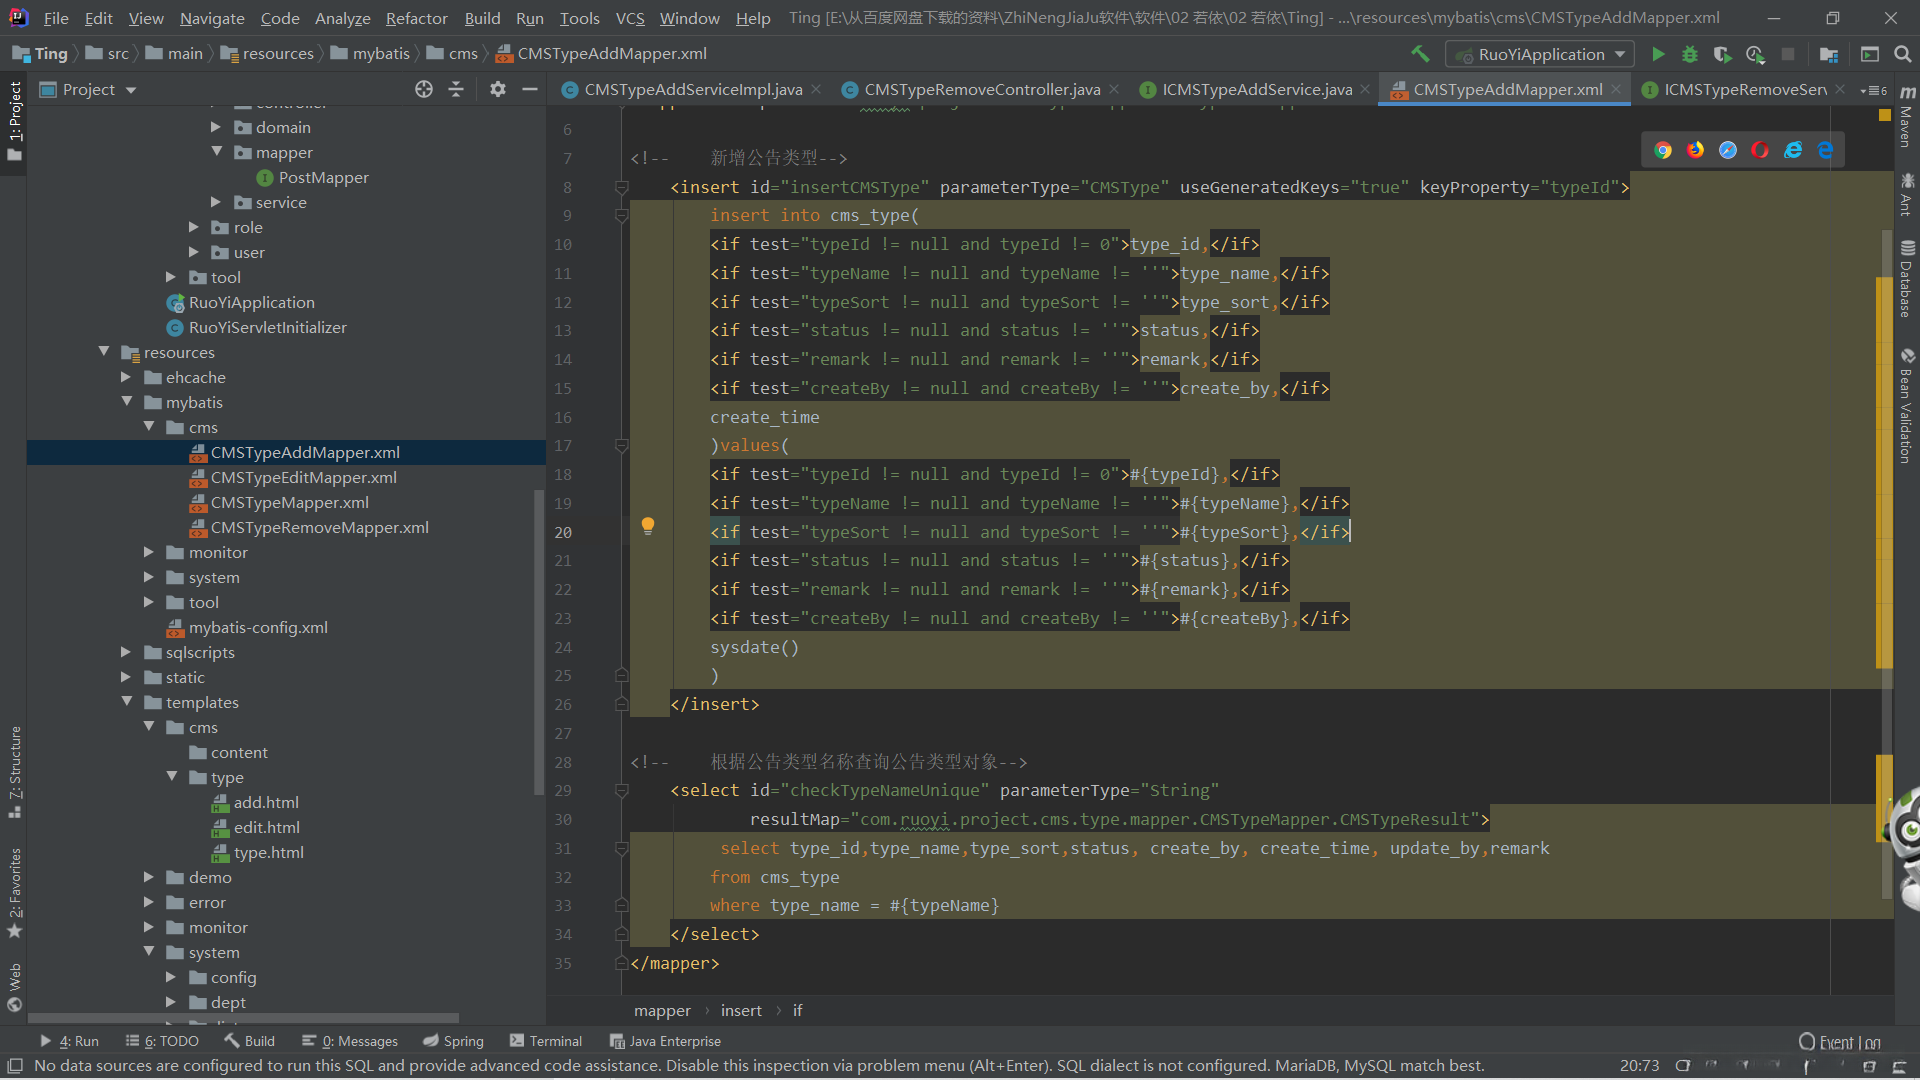Click the locate-current-file target icon in the Project panel
Viewport: 1920px width, 1080px height.
click(x=424, y=90)
